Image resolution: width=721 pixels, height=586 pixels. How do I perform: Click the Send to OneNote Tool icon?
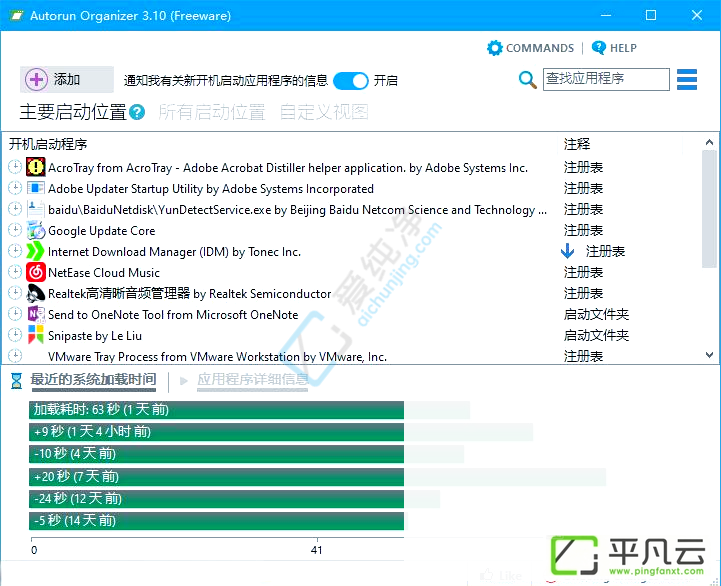pos(35,314)
